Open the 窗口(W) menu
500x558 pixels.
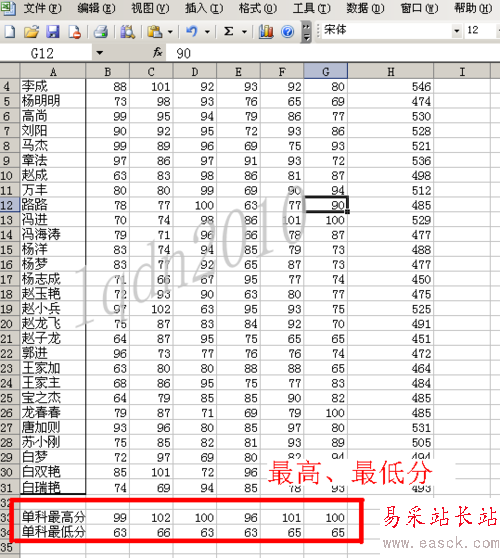click(x=419, y=8)
